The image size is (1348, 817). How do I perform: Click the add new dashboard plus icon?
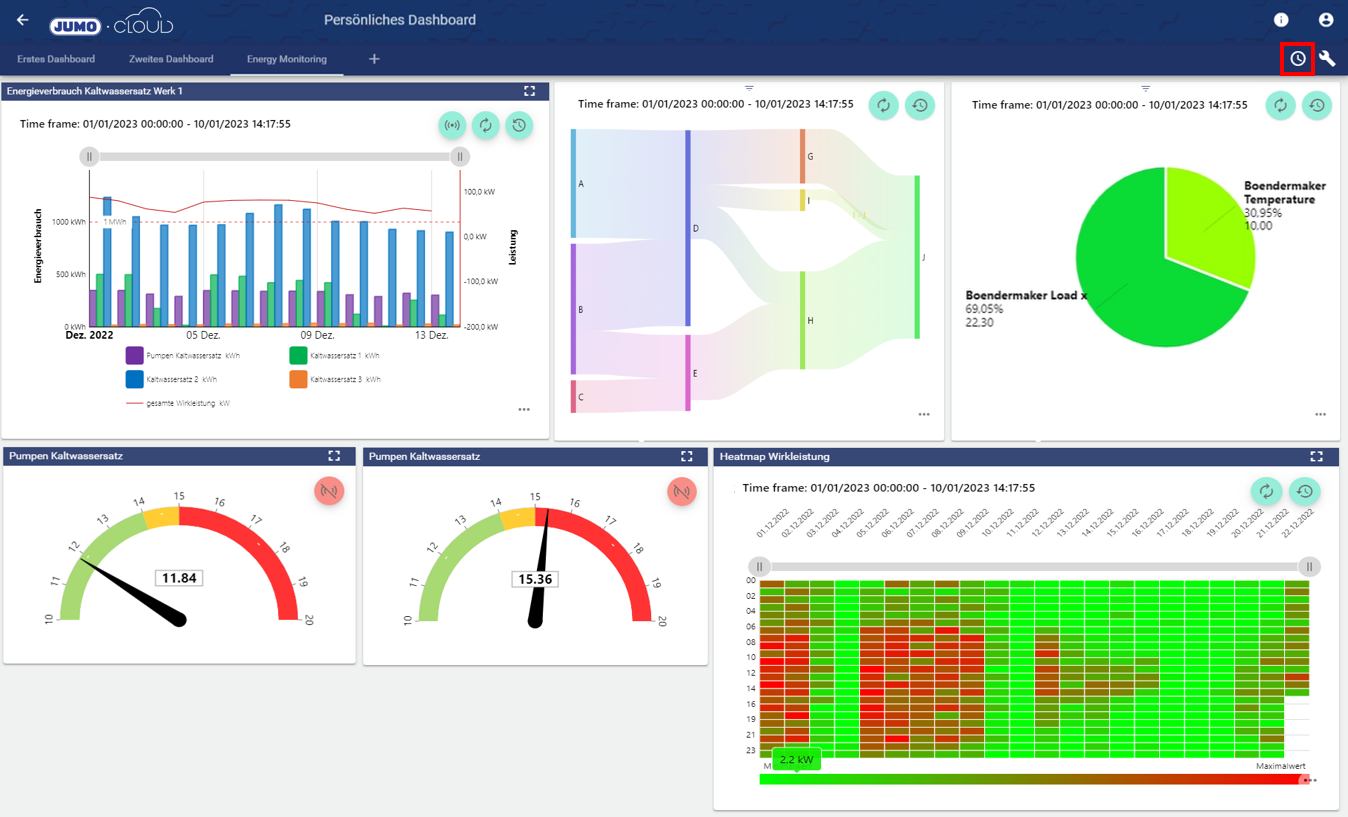coord(374,59)
